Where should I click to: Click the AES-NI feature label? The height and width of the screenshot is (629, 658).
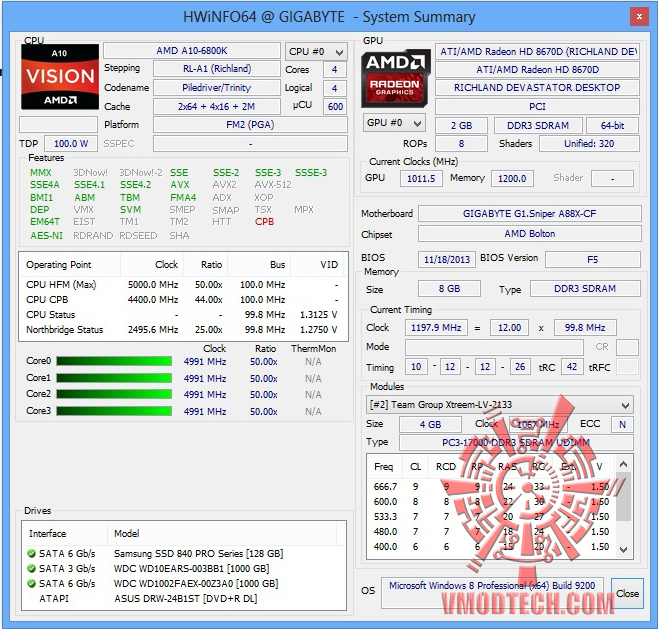[46, 236]
